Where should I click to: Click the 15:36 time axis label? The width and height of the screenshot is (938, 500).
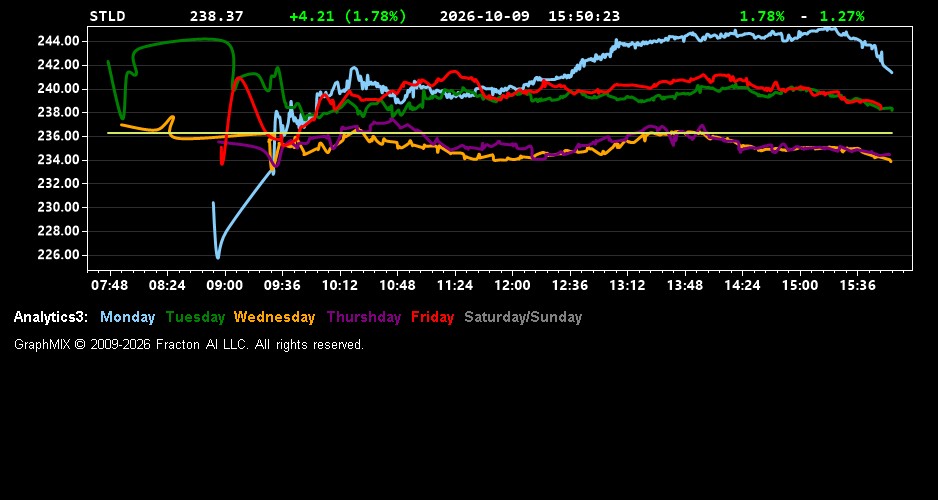click(857, 286)
